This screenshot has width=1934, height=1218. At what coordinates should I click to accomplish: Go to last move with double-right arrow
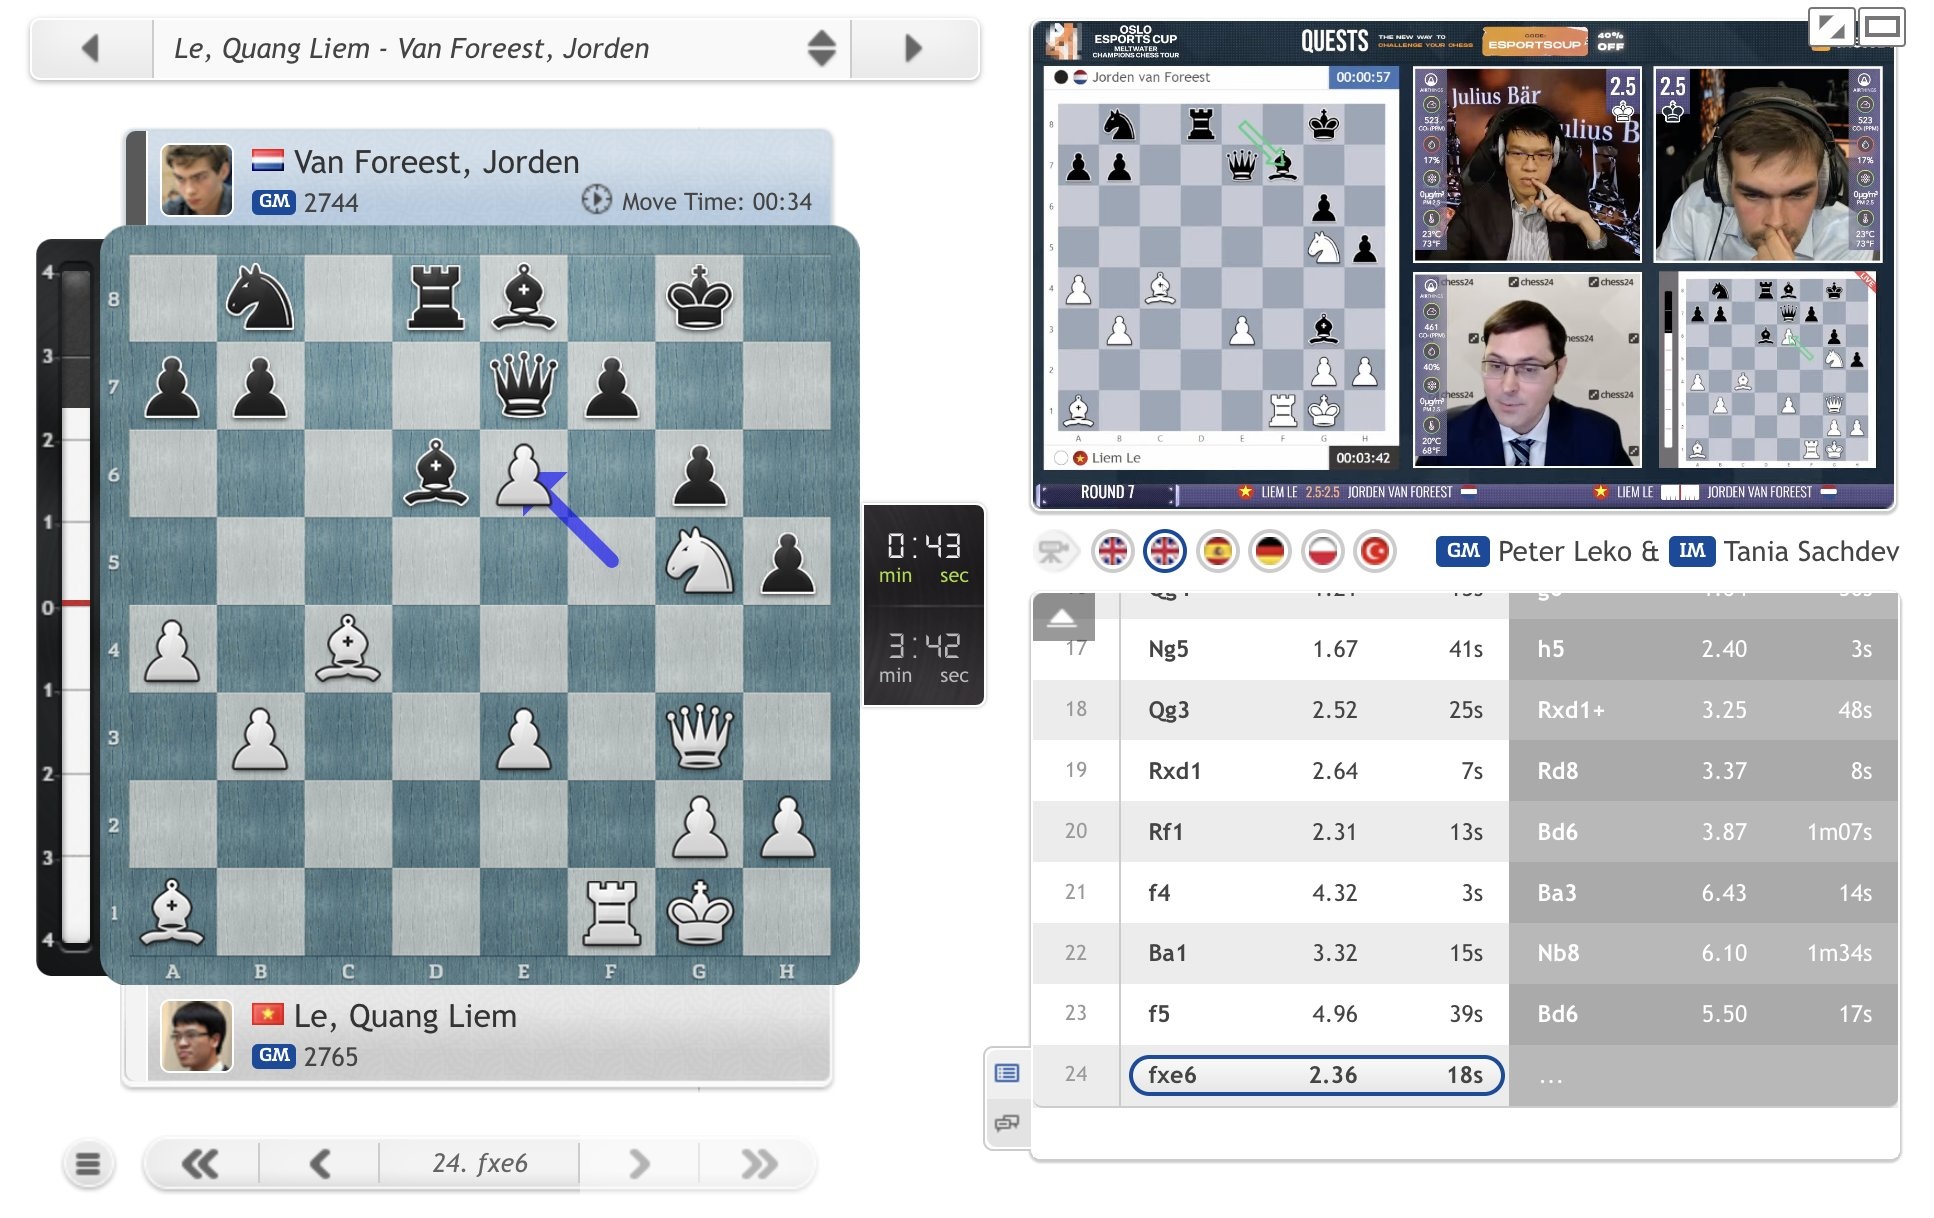[x=759, y=1163]
